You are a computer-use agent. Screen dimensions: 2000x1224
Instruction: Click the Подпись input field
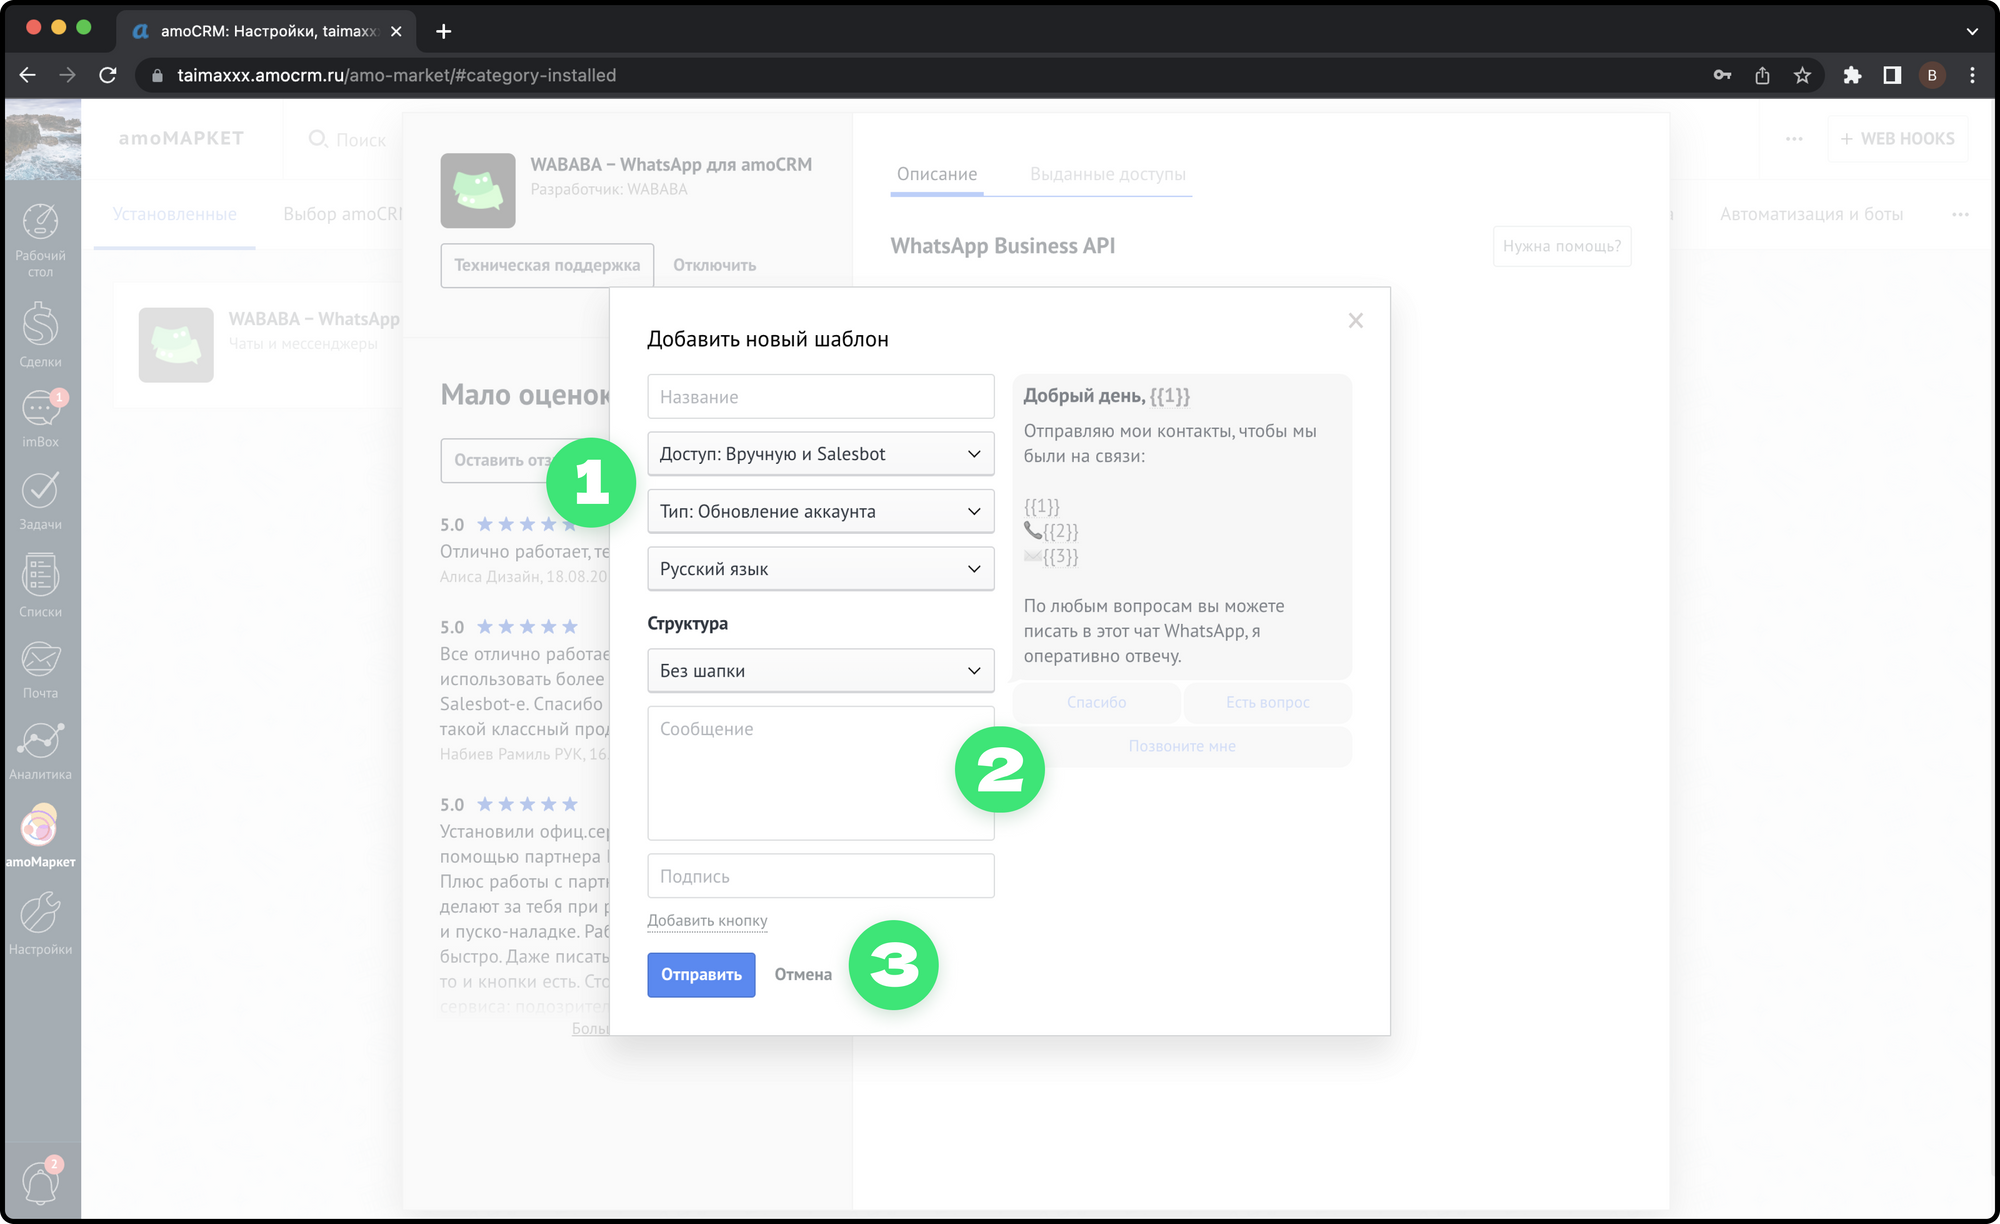(821, 876)
